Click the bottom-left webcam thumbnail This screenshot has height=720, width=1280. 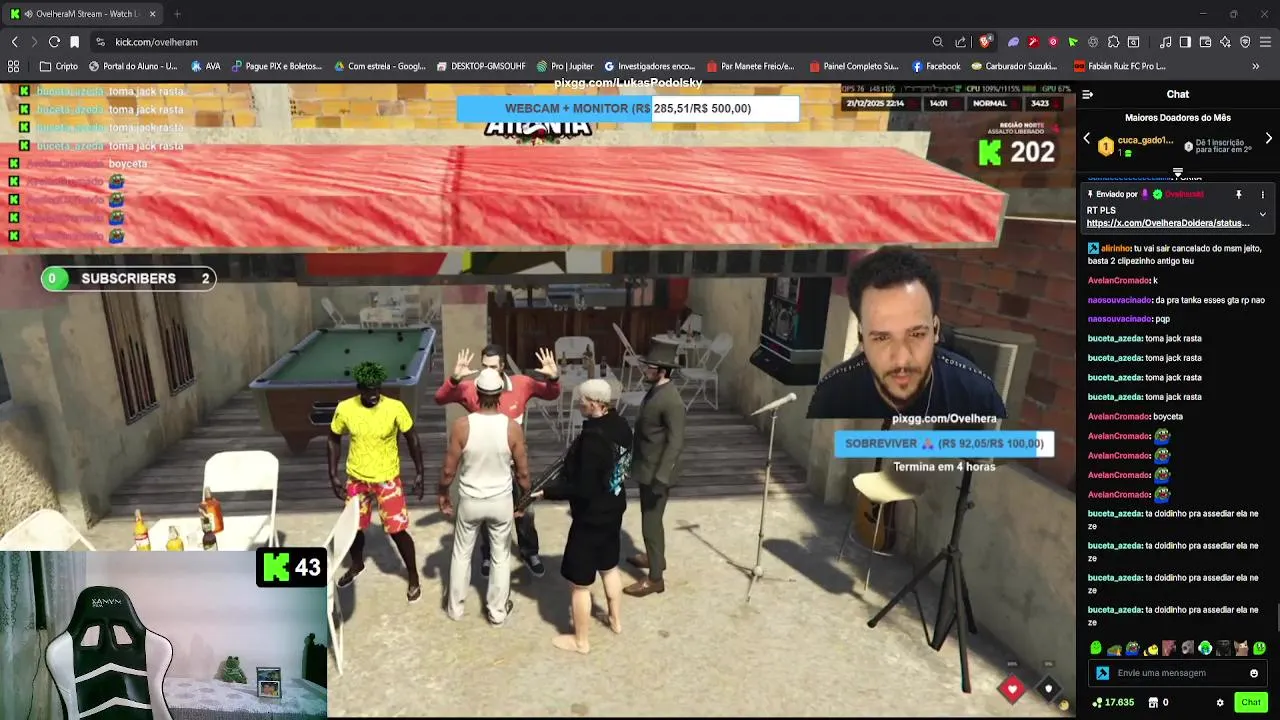point(163,634)
